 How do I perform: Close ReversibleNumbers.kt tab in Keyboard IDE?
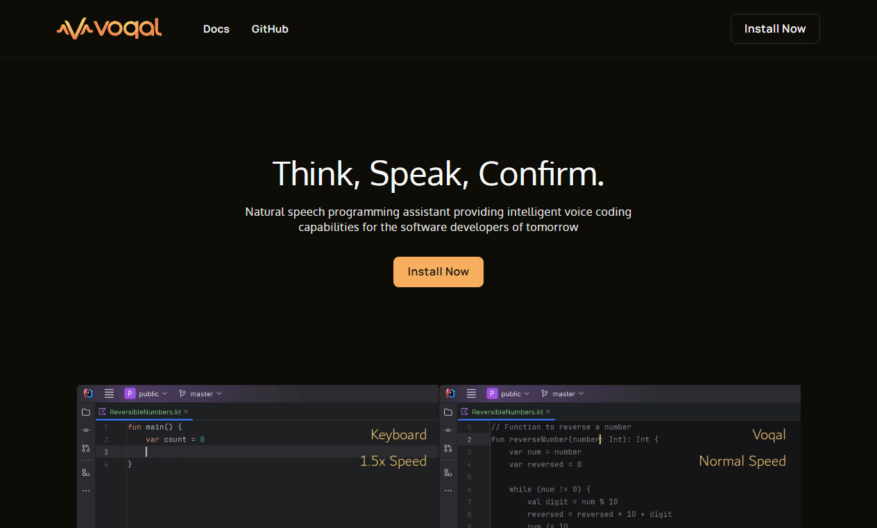[x=186, y=412]
